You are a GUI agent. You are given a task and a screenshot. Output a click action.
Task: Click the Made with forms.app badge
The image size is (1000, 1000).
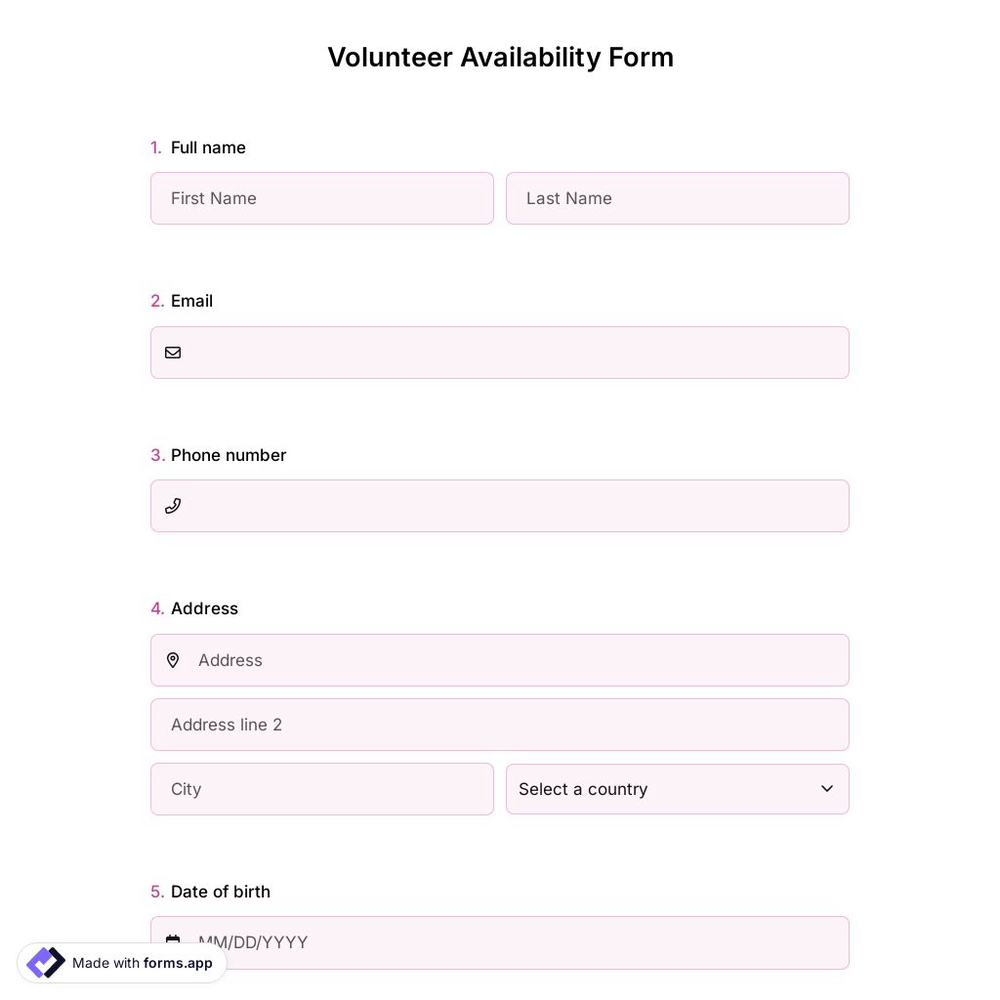[x=122, y=962]
